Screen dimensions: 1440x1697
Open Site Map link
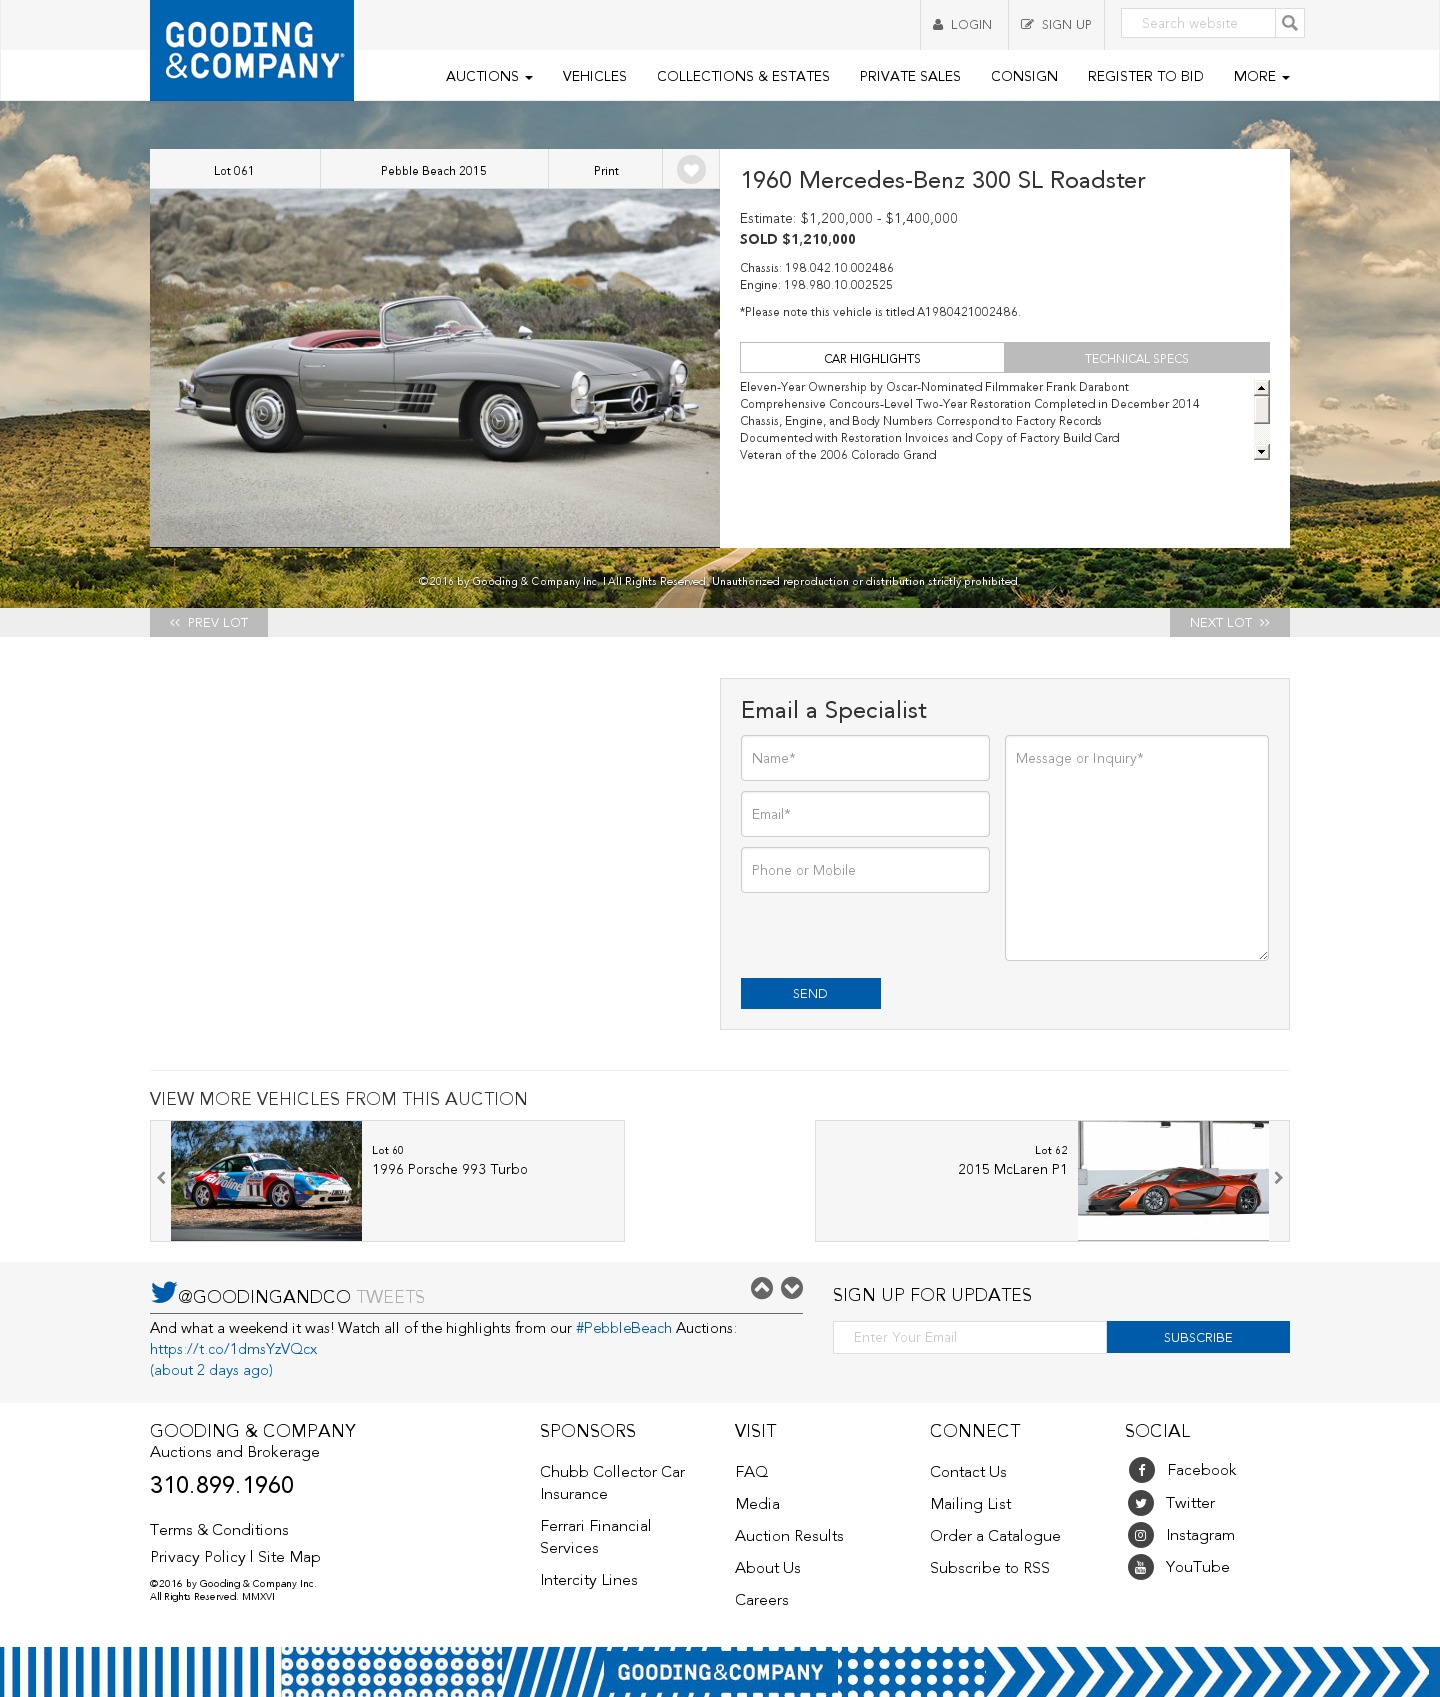click(289, 1557)
